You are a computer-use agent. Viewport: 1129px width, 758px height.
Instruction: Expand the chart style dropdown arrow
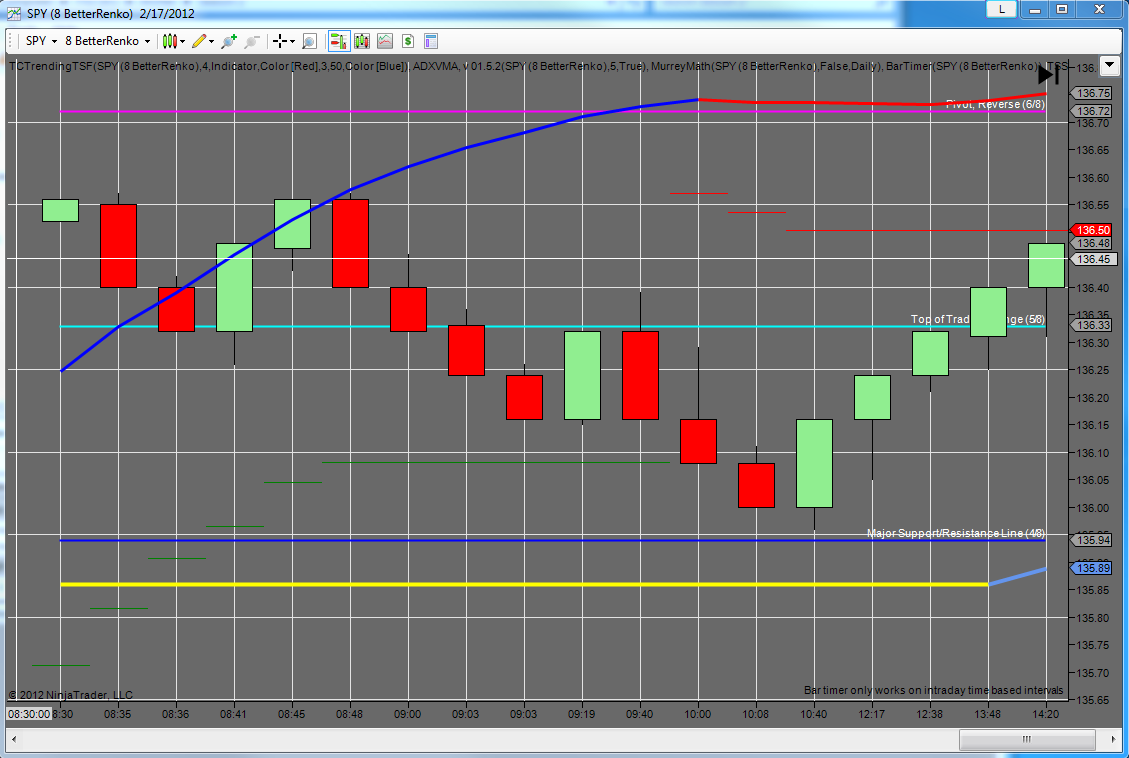pos(183,42)
